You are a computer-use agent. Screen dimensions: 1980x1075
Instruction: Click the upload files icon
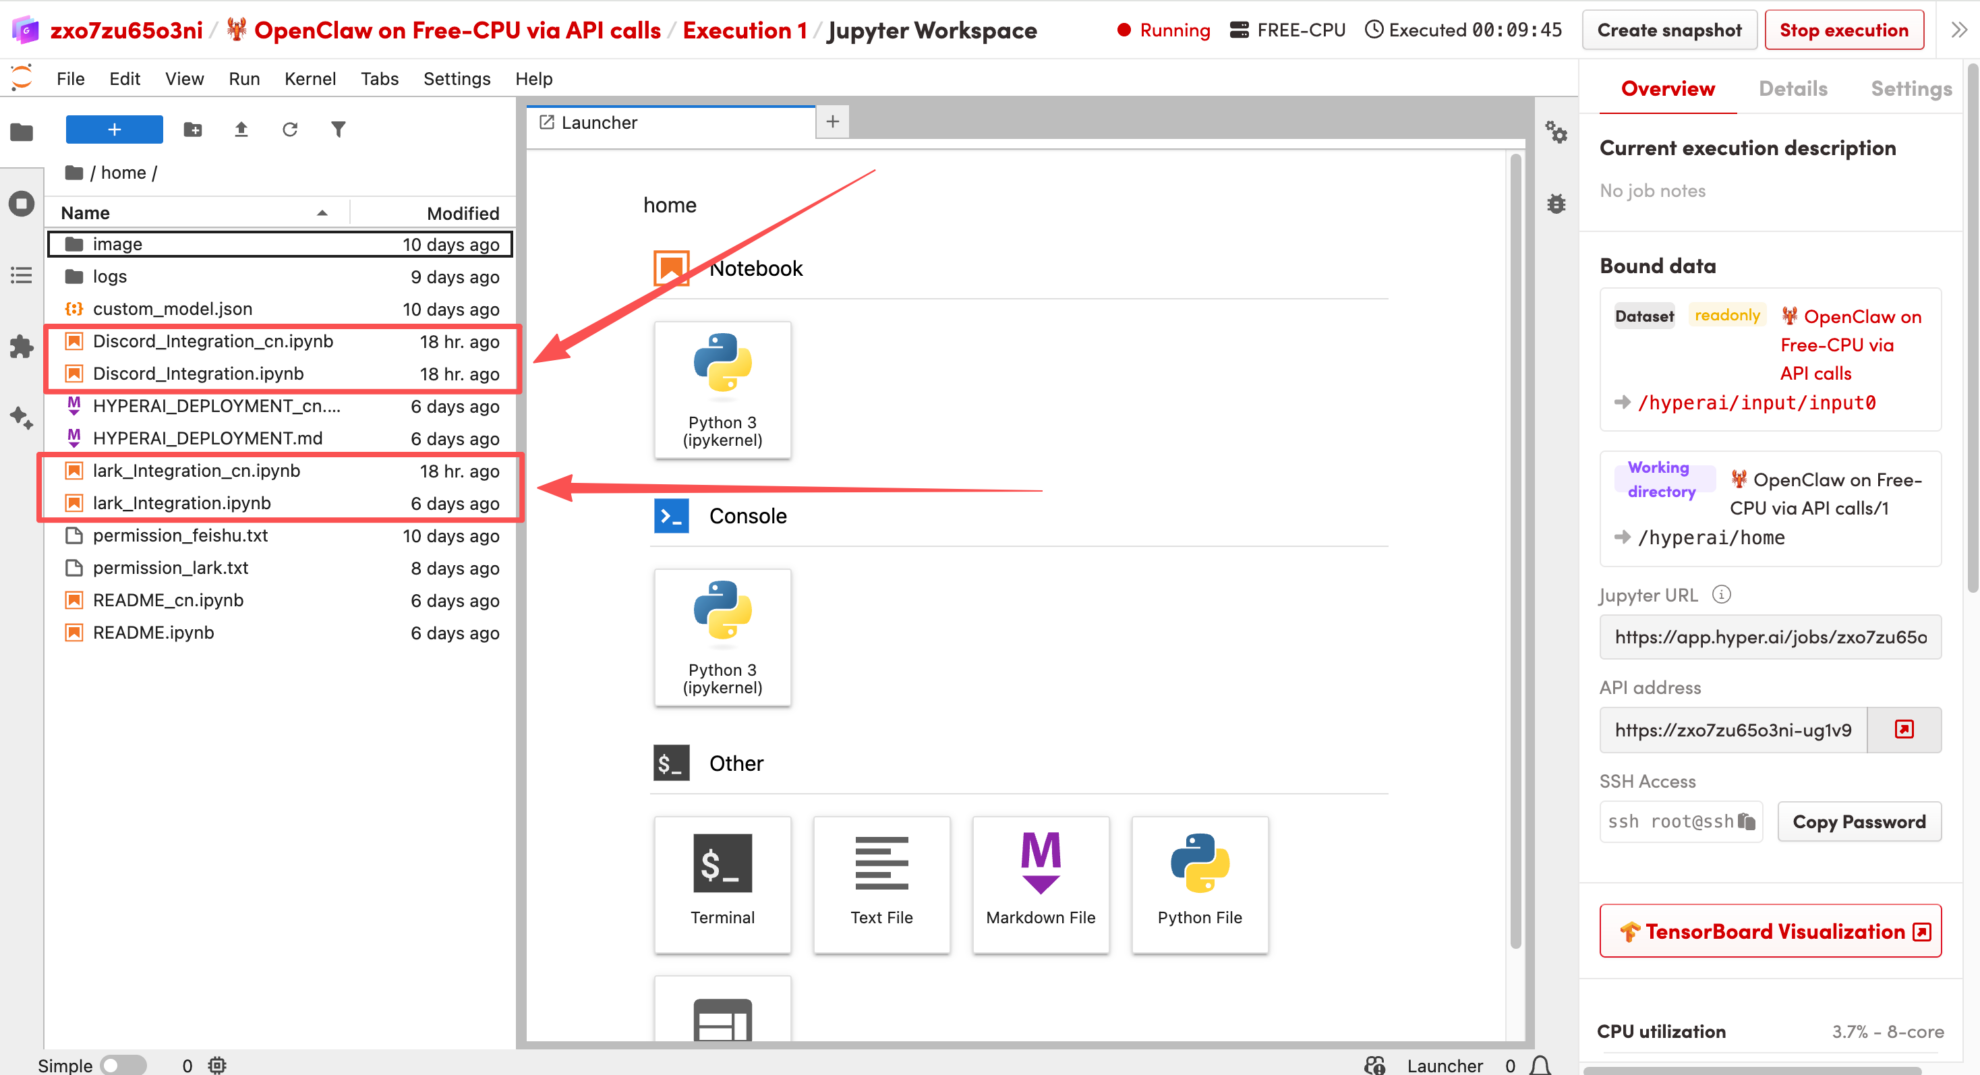(241, 129)
